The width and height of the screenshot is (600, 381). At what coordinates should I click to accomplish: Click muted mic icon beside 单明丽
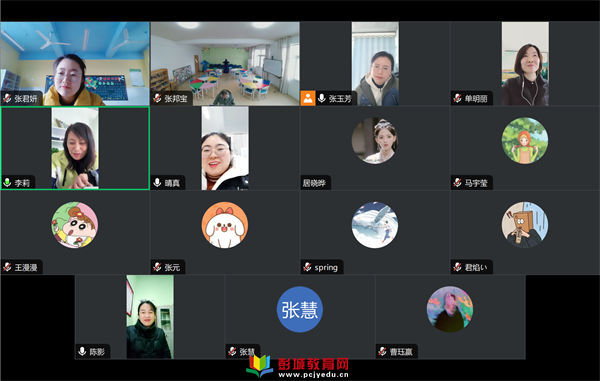pos(457,98)
